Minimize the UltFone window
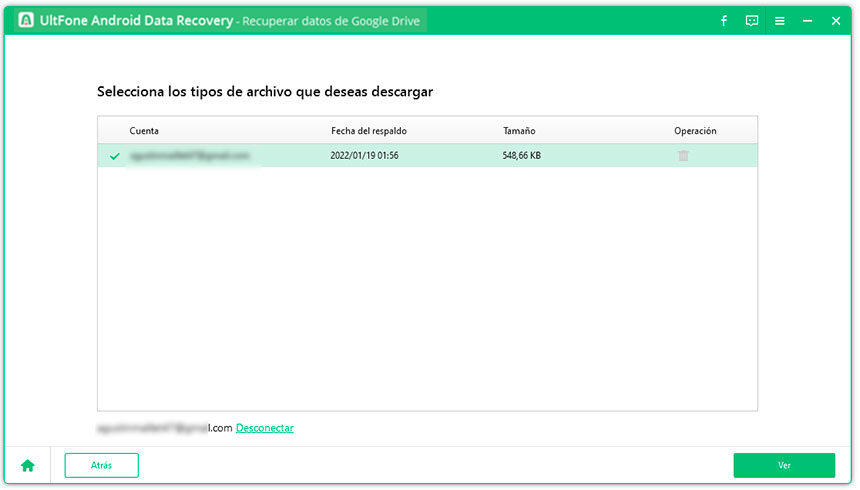Image resolution: width=860 pixels, height=490 pixels. coord(807,21)
